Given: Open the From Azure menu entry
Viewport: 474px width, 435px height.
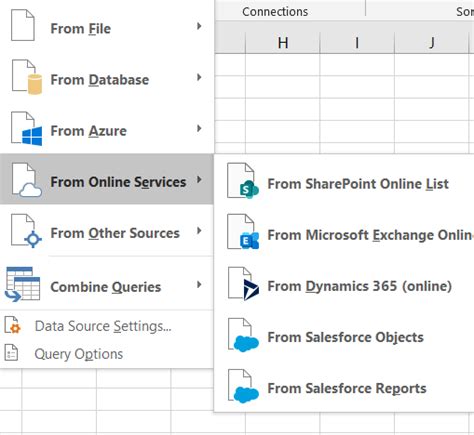Looking at the screenshot, I should click(x=107, y=128).
